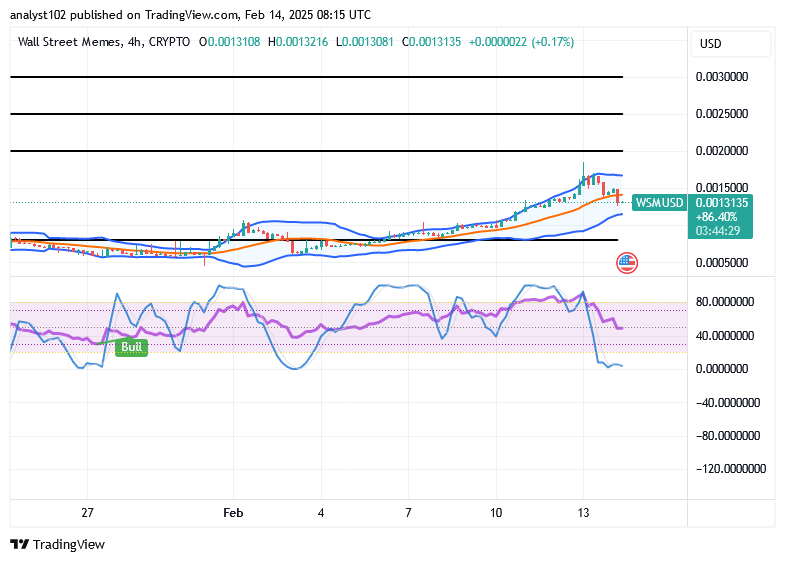Click the 03:44:29 countdown timer
This screenshot has height=562, width=785.
(717, 231)
